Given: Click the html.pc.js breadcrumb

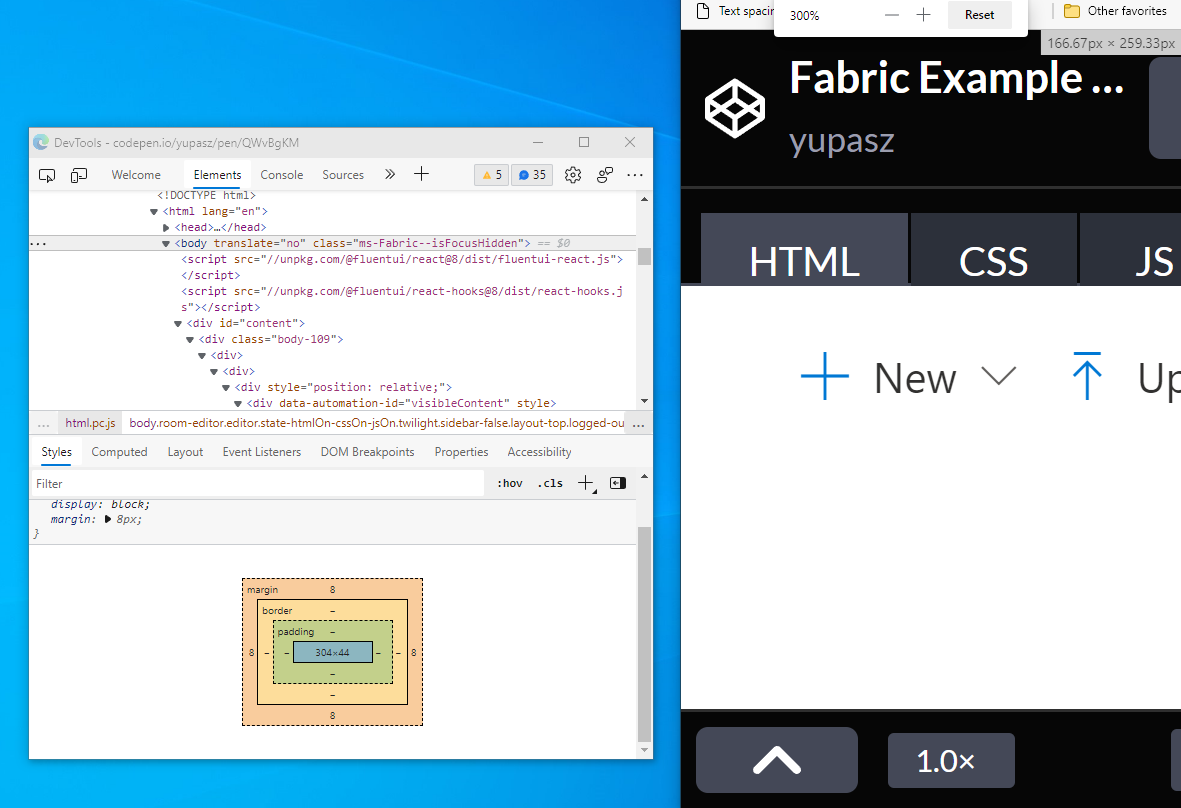Looking at the screenshot, I should pos(90,423).
